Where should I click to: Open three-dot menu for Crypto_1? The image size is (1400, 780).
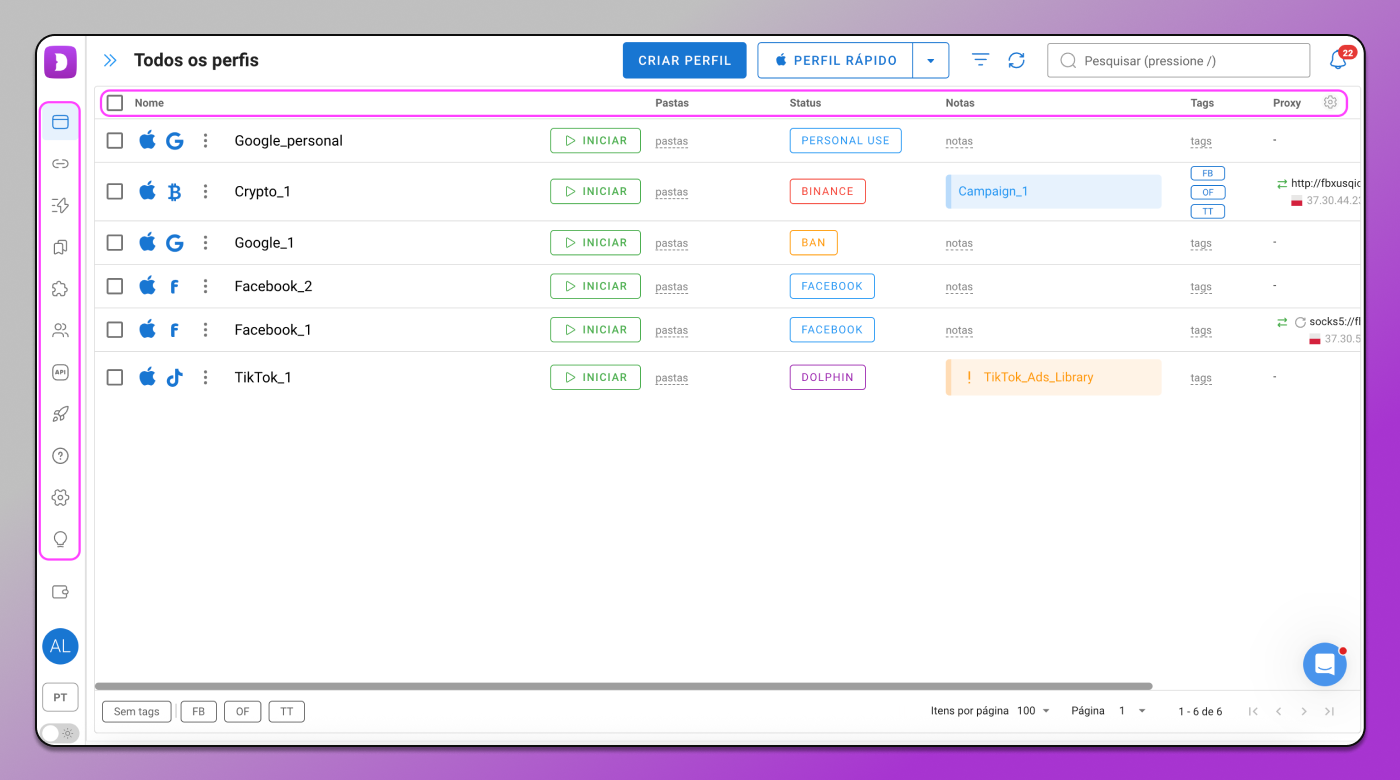[205, 192]
